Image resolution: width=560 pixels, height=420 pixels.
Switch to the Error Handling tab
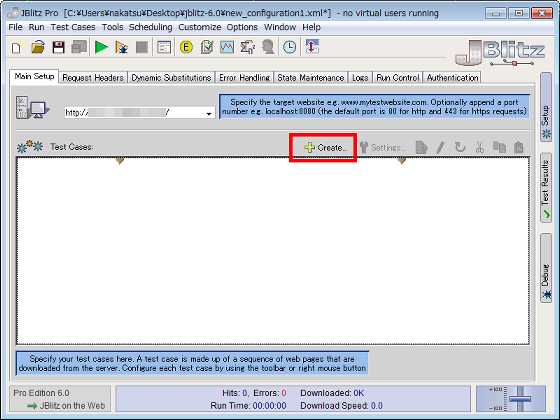[x=245, y=78]
